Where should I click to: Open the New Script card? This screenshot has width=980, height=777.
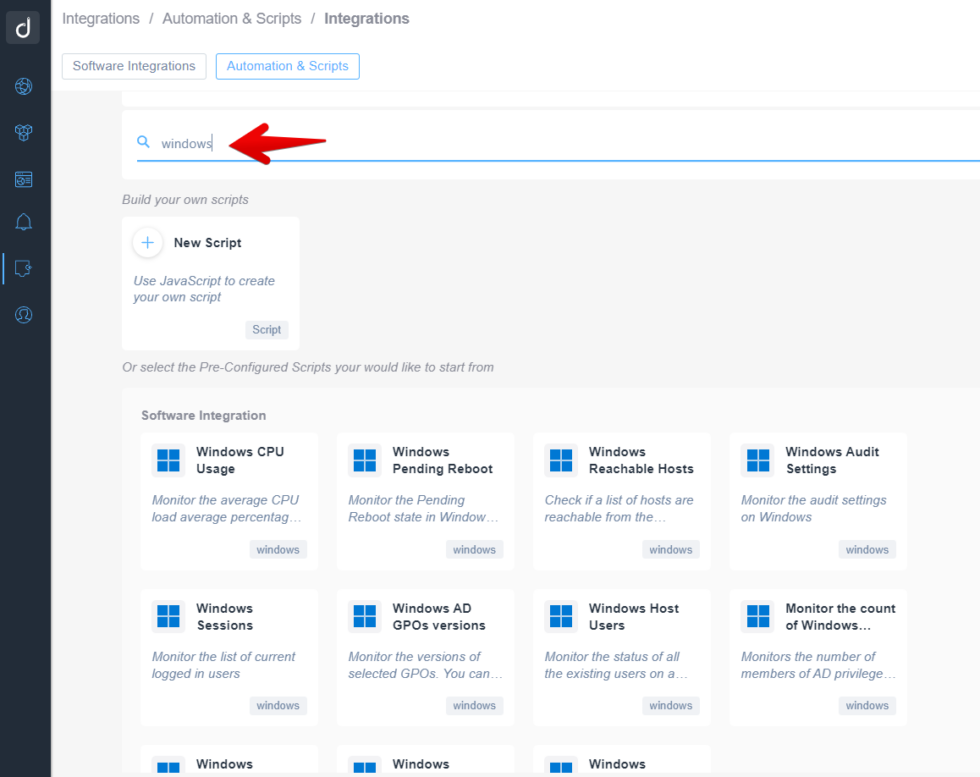tap(210, 283)
